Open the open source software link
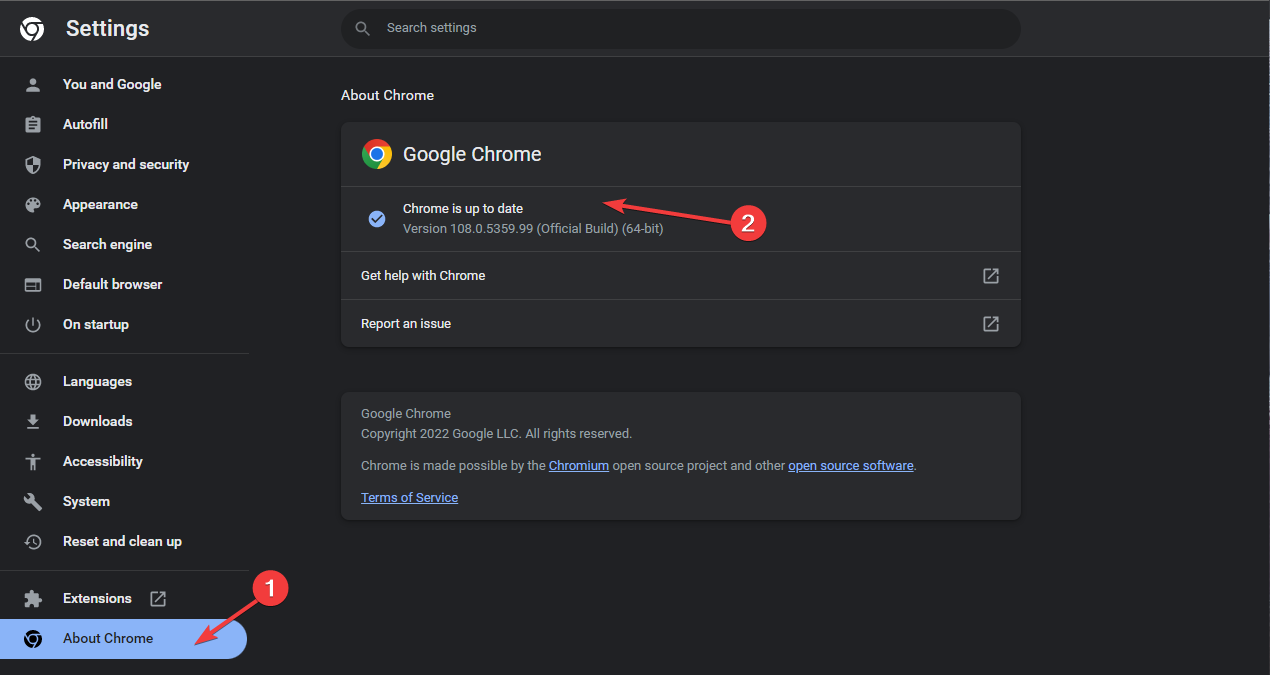The image size is (1270, 675). point(851,465)
